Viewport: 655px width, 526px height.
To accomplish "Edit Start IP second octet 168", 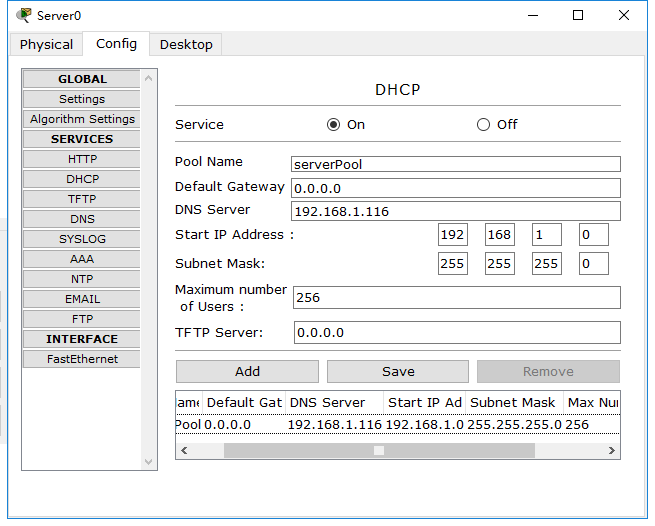I will click(x=500, y=235).
